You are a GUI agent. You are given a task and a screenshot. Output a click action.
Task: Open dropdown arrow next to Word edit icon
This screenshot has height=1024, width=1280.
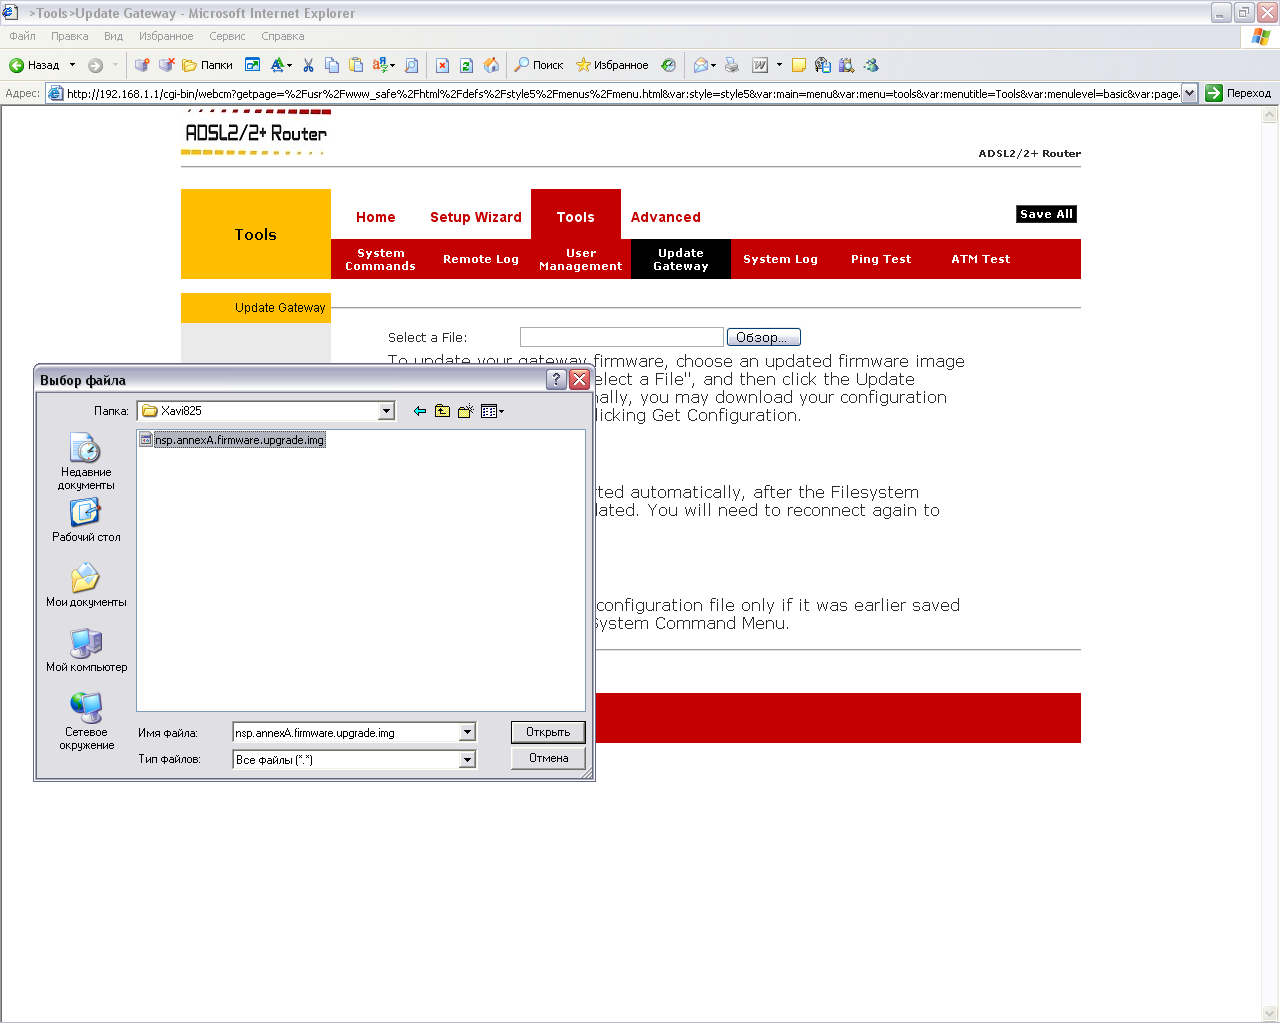click(779, 65)
